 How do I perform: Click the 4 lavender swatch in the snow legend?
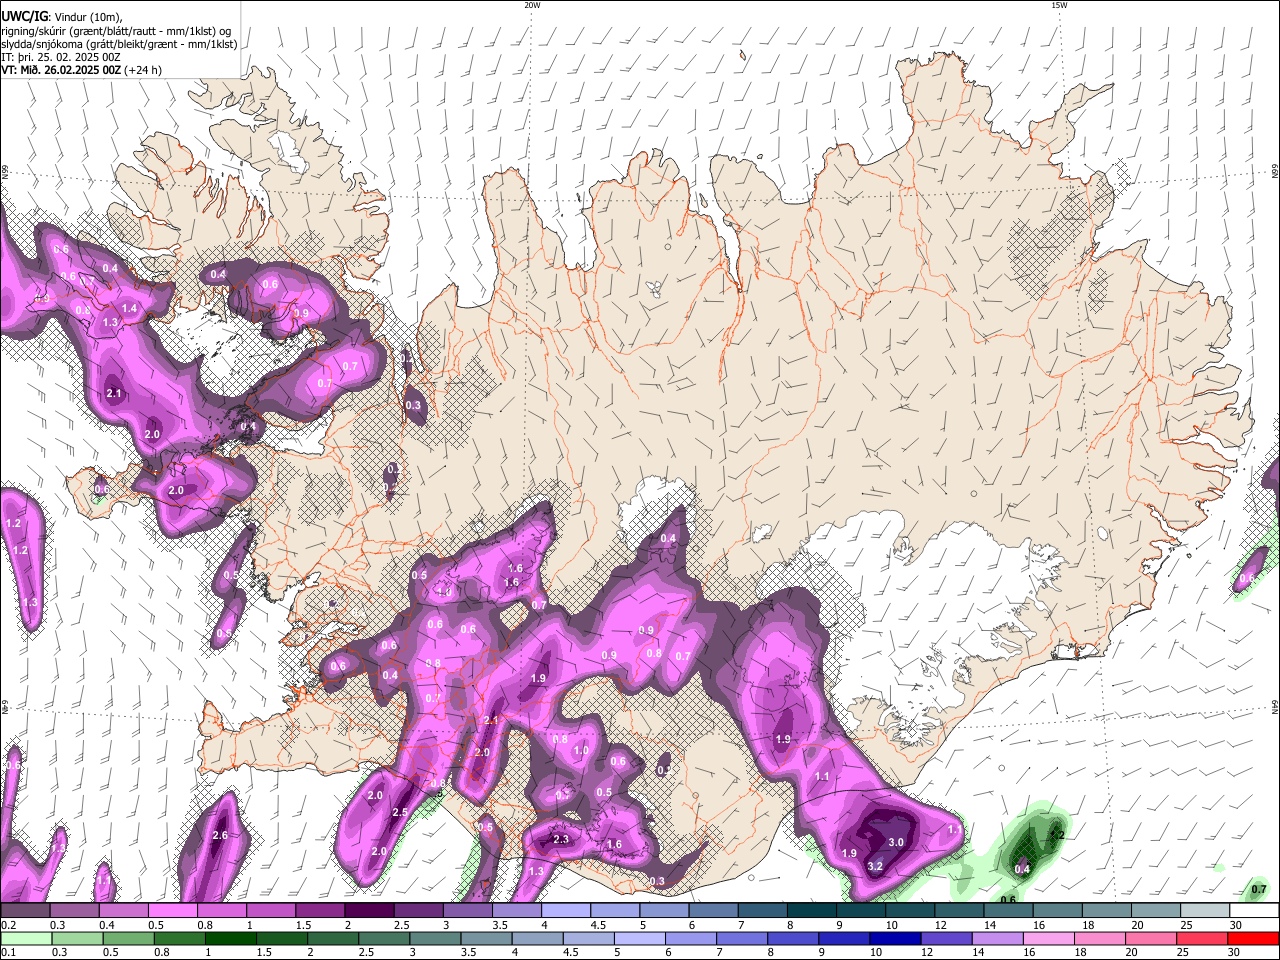(x=565, y=911)
